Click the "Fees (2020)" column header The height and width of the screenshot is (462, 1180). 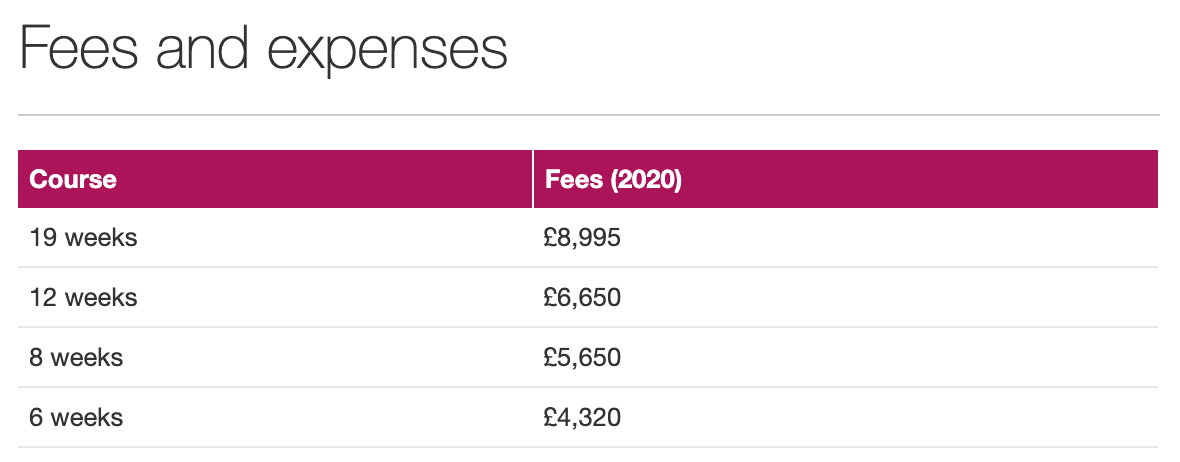click(x=613, y=180)
